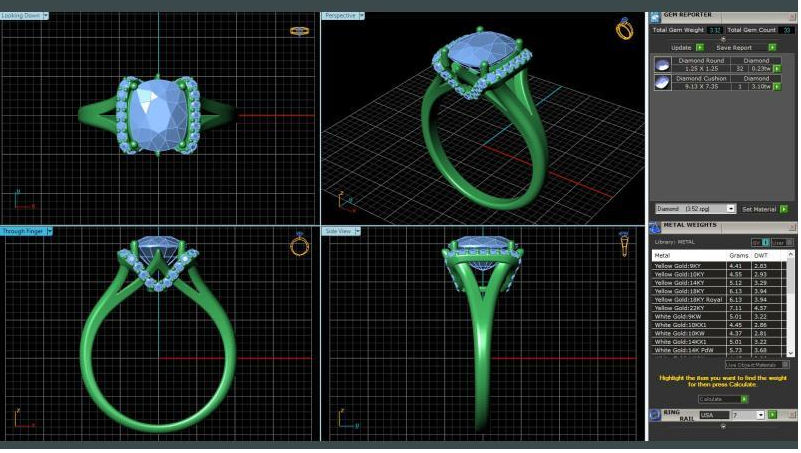Click the Diamond Cushion gem icon
The image size is (801, 453).
tap(661, 83)
